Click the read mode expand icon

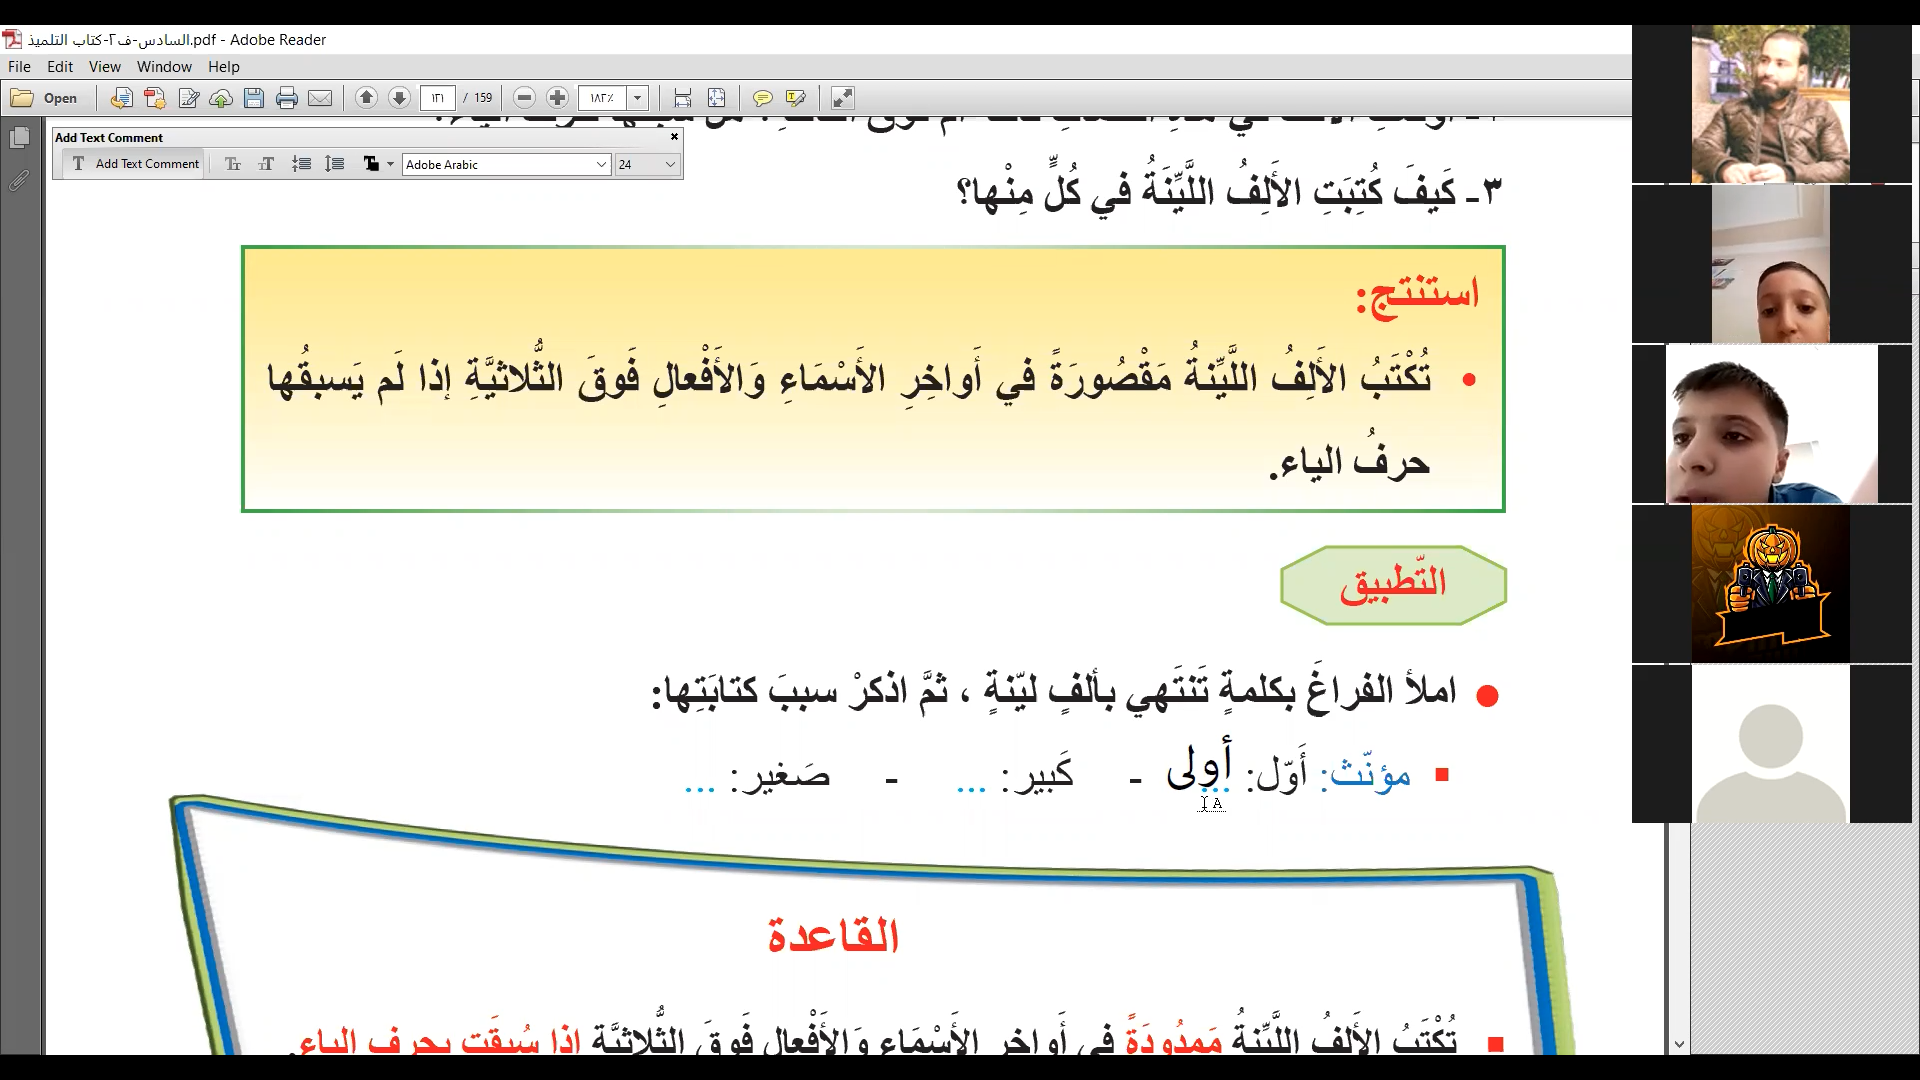click(x=843, y=98)
